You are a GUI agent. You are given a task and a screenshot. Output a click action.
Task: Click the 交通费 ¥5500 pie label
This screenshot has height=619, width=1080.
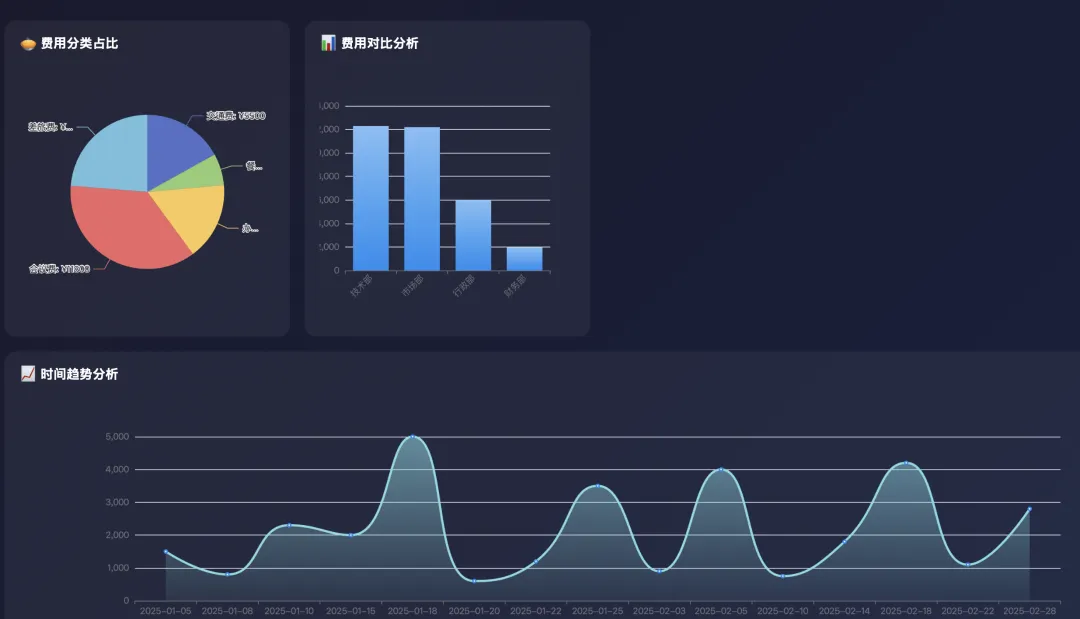pyautogui.click(x=236, y=116)
